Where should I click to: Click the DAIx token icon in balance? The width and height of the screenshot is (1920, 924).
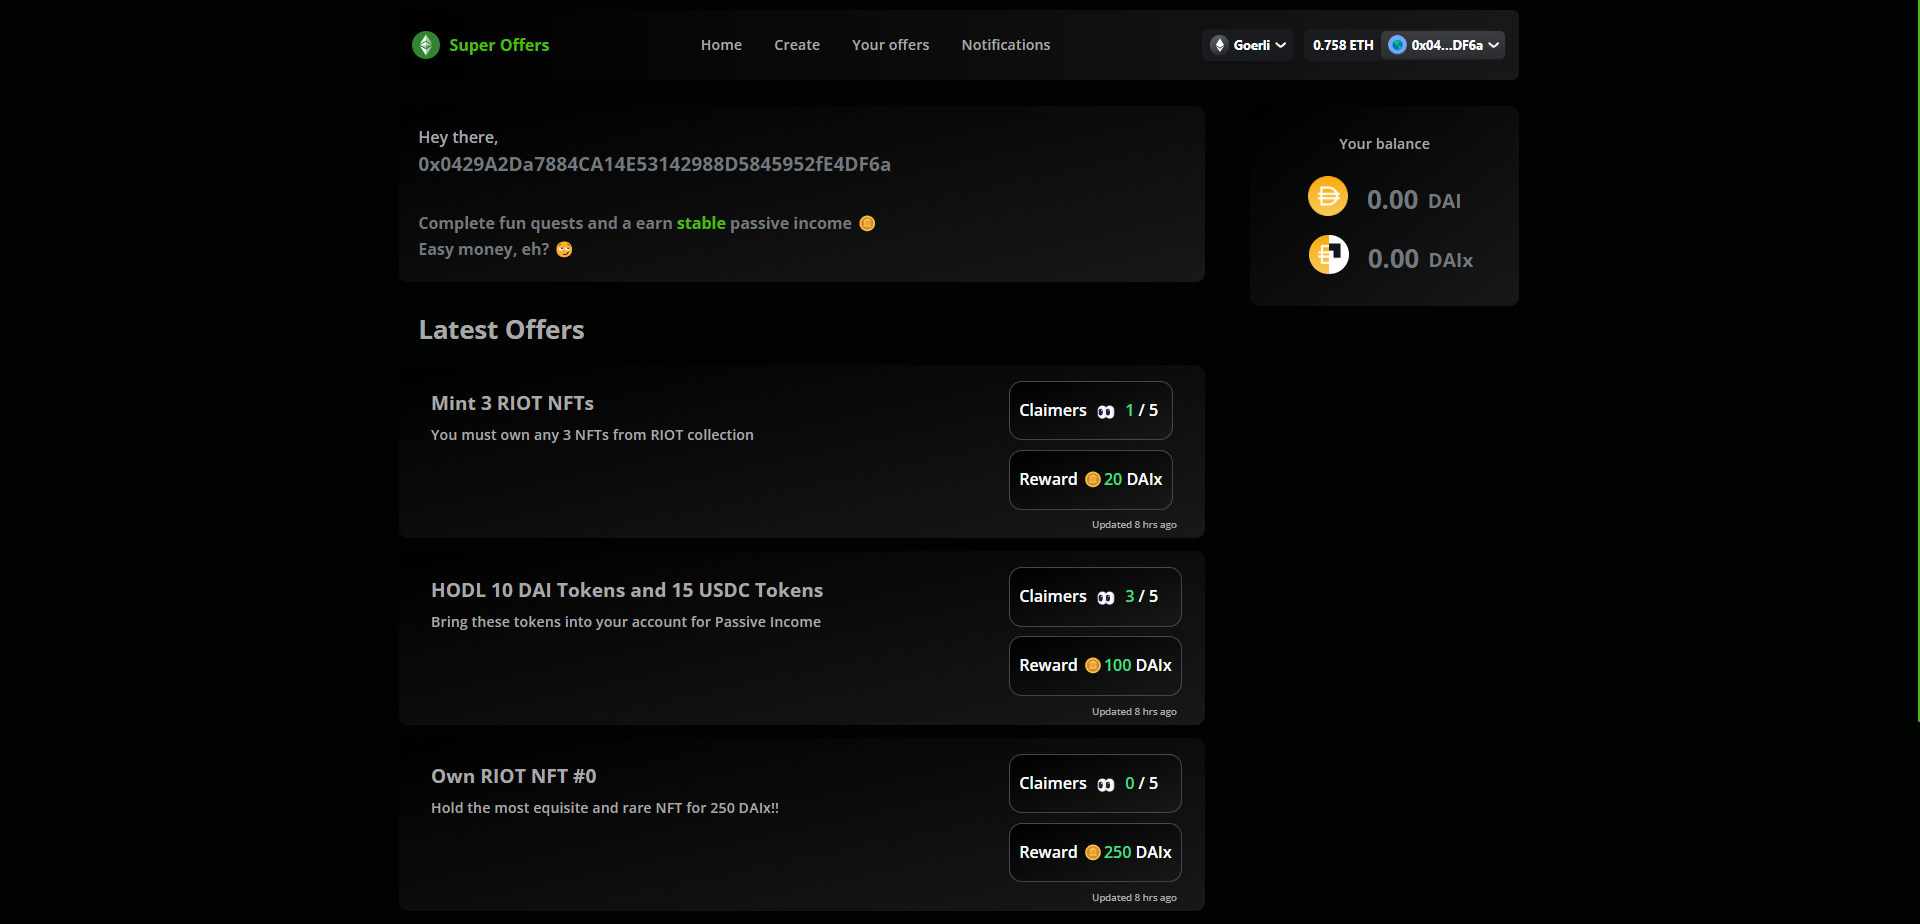click(x=1328, y=255)
